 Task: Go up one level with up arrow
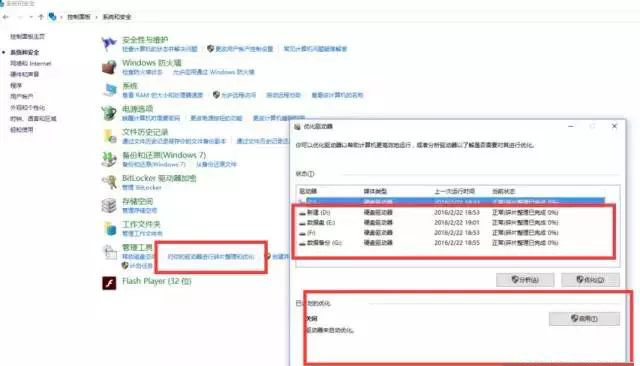coord(41,17)
